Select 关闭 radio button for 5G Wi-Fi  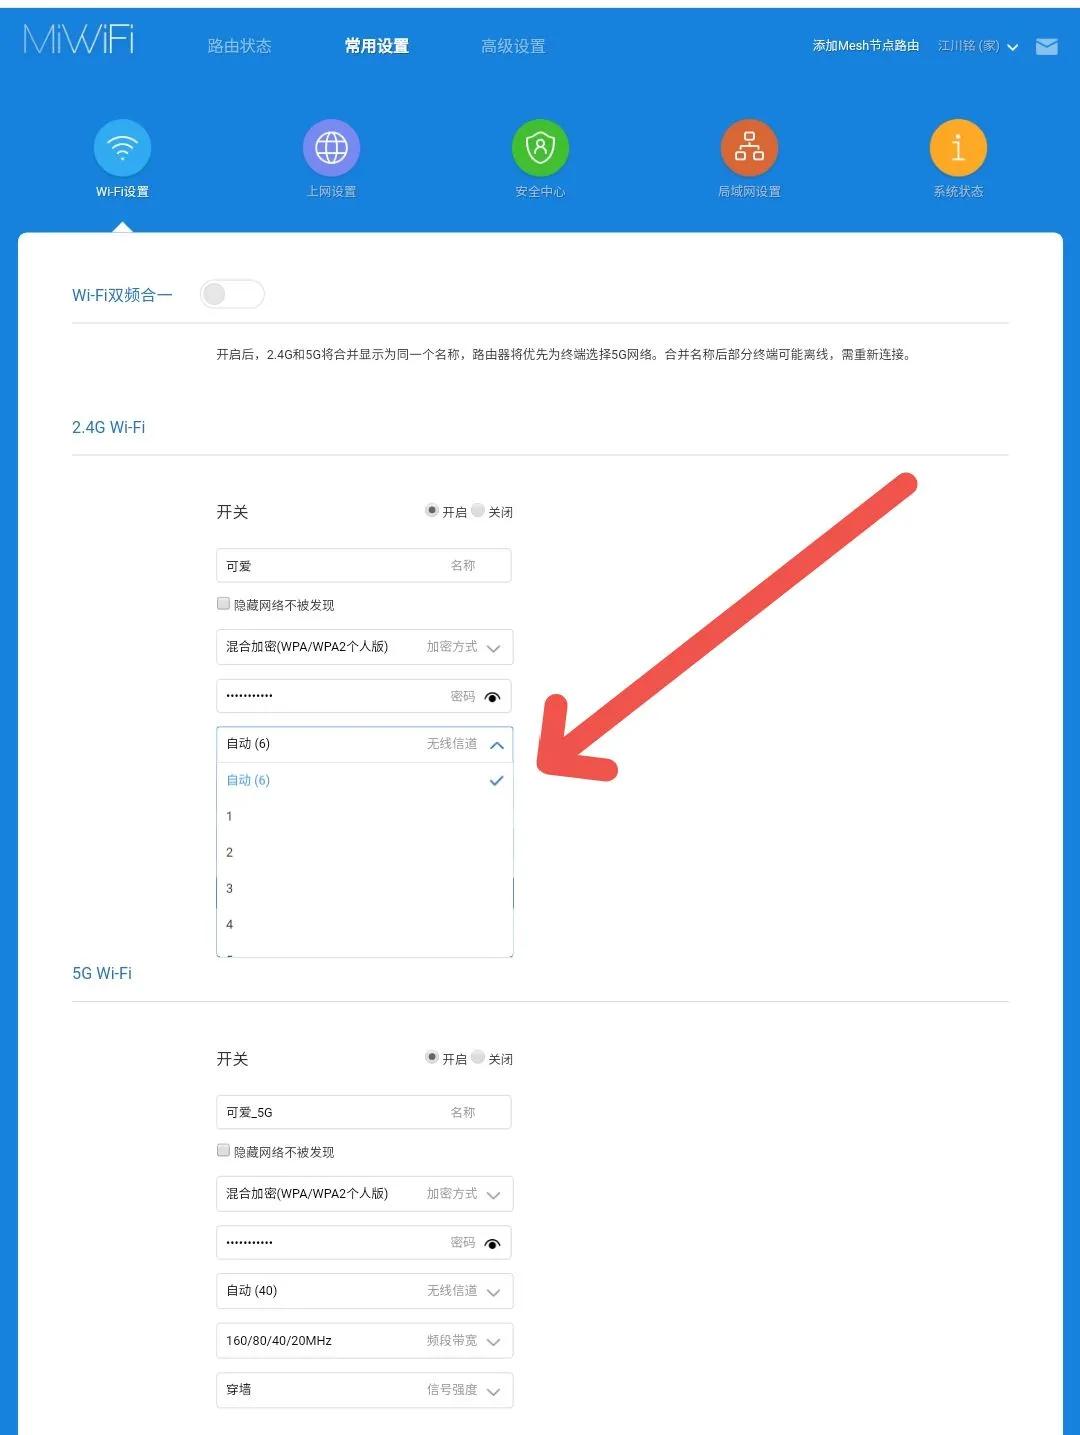(x=478, y=1057)
